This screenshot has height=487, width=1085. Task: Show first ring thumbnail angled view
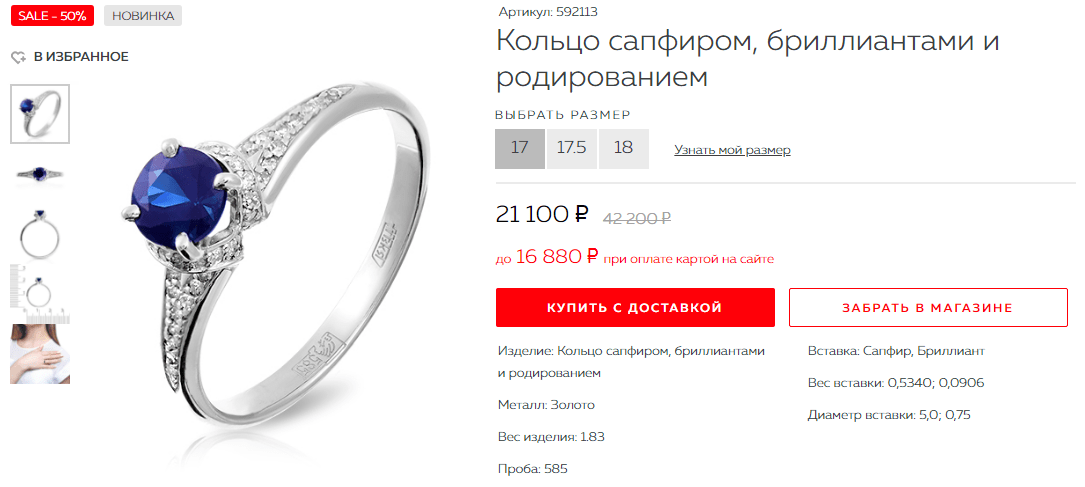(40, 114)
